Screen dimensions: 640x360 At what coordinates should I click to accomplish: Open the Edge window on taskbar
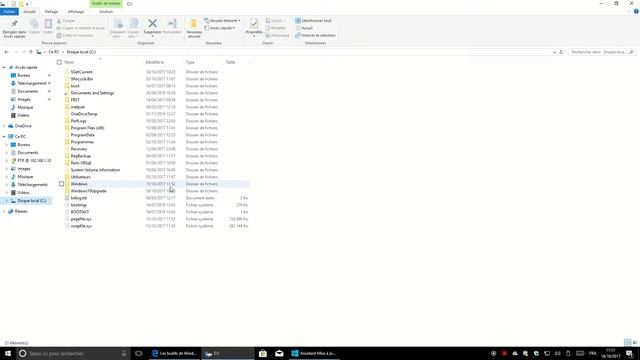click(x=174, y=353)
